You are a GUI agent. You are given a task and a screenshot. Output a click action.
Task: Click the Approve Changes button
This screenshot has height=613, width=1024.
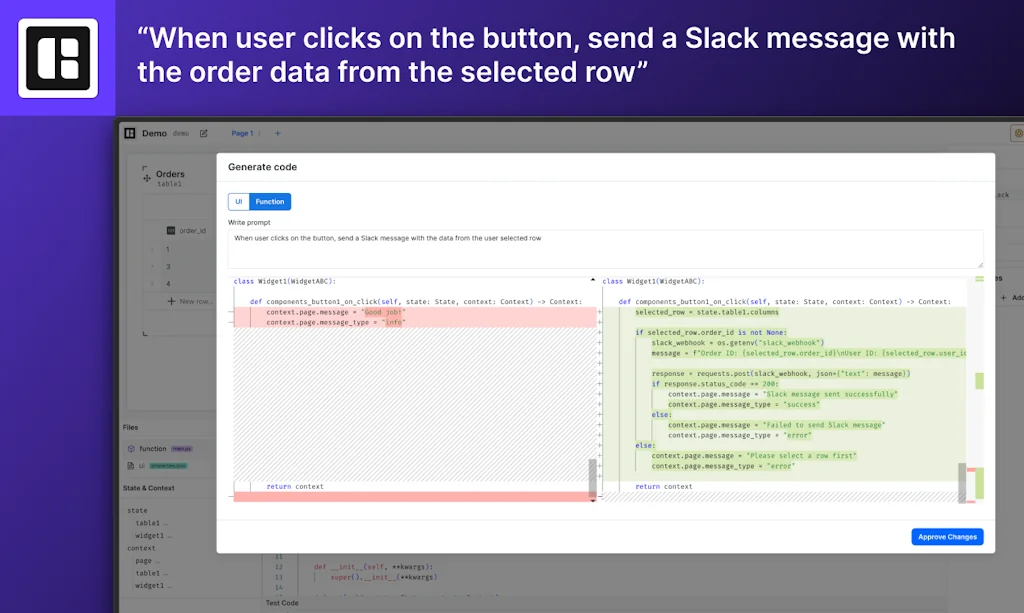946,537
